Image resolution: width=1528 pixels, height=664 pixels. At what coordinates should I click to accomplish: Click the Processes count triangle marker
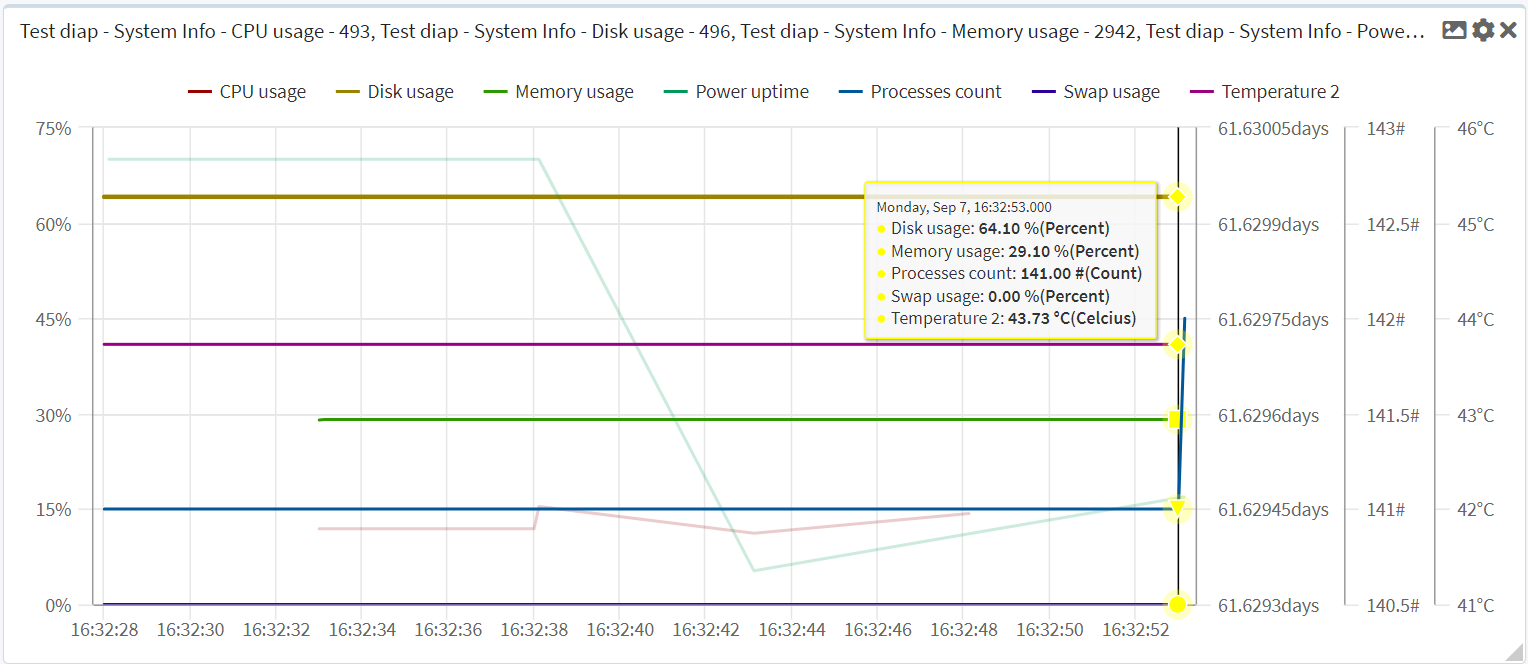1178,508
